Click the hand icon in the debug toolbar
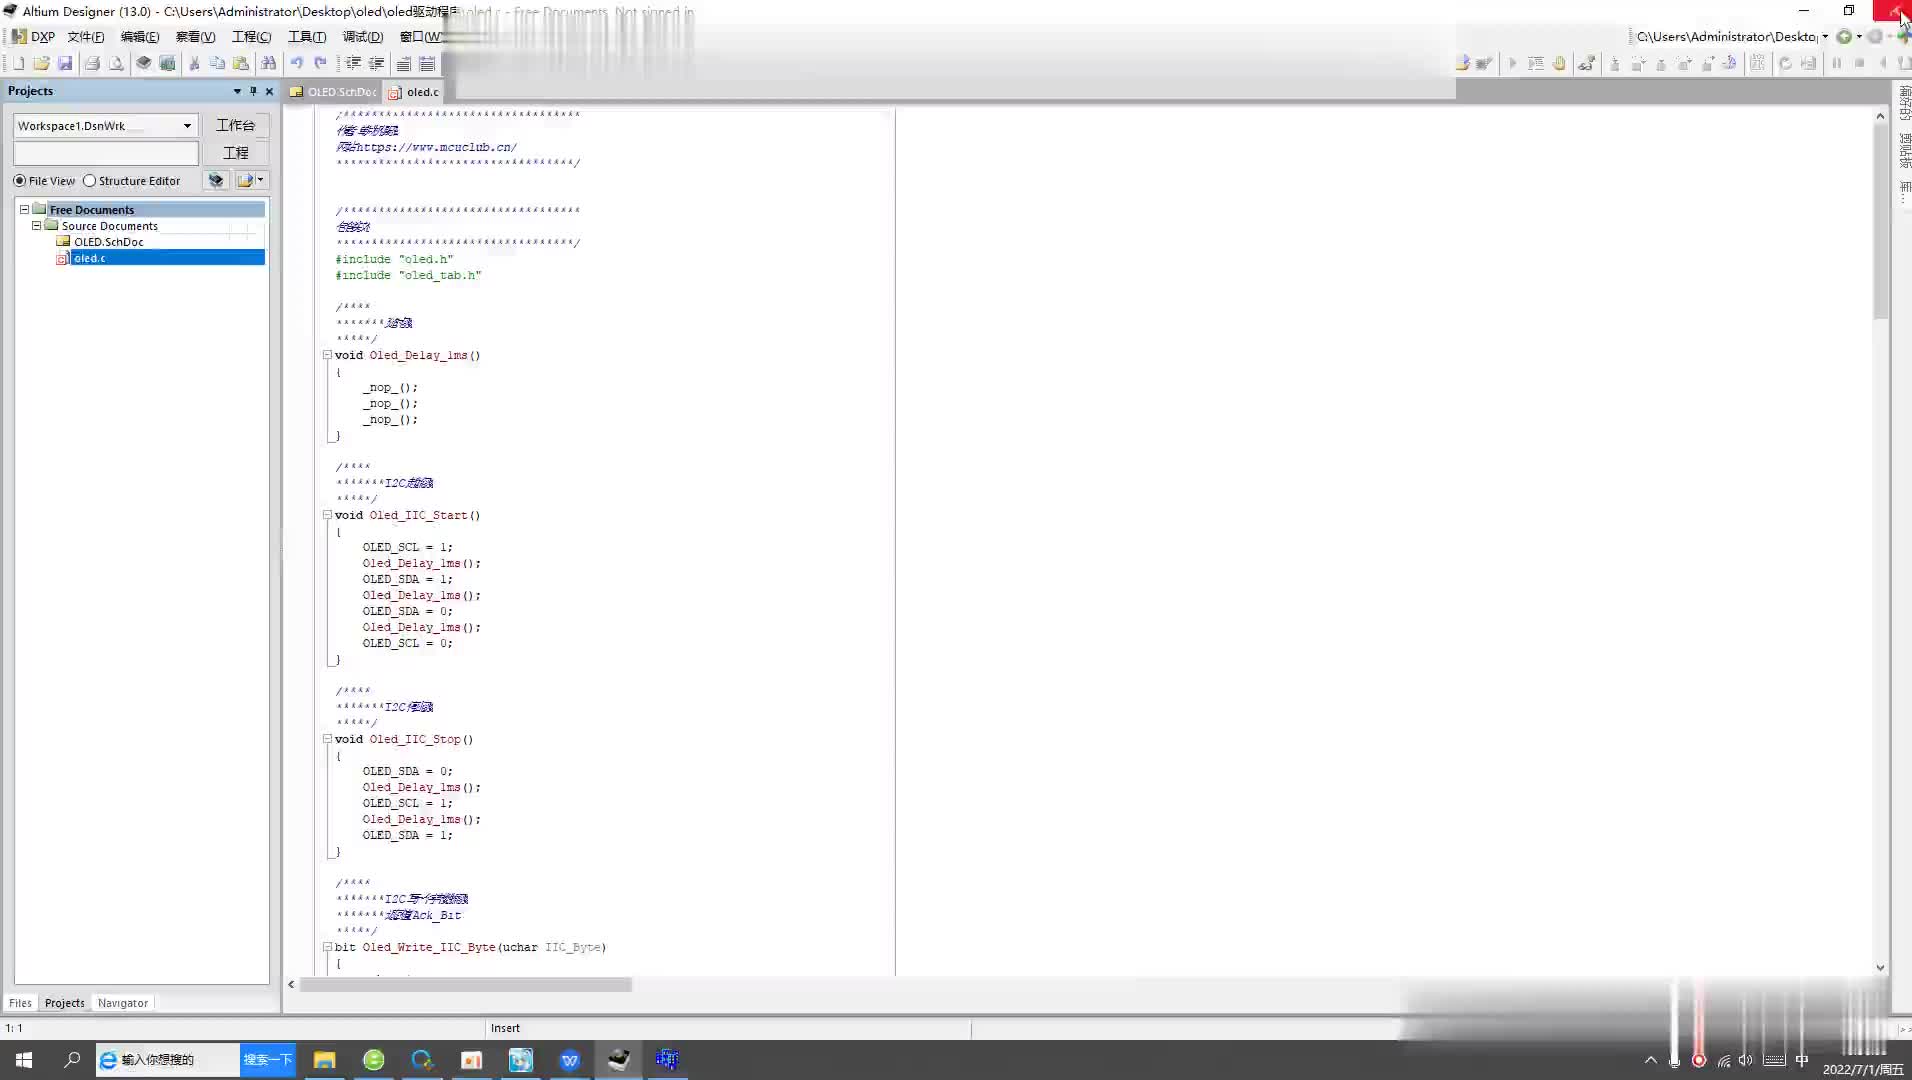This screenshot has height=1080, width=1912. 1559,63
